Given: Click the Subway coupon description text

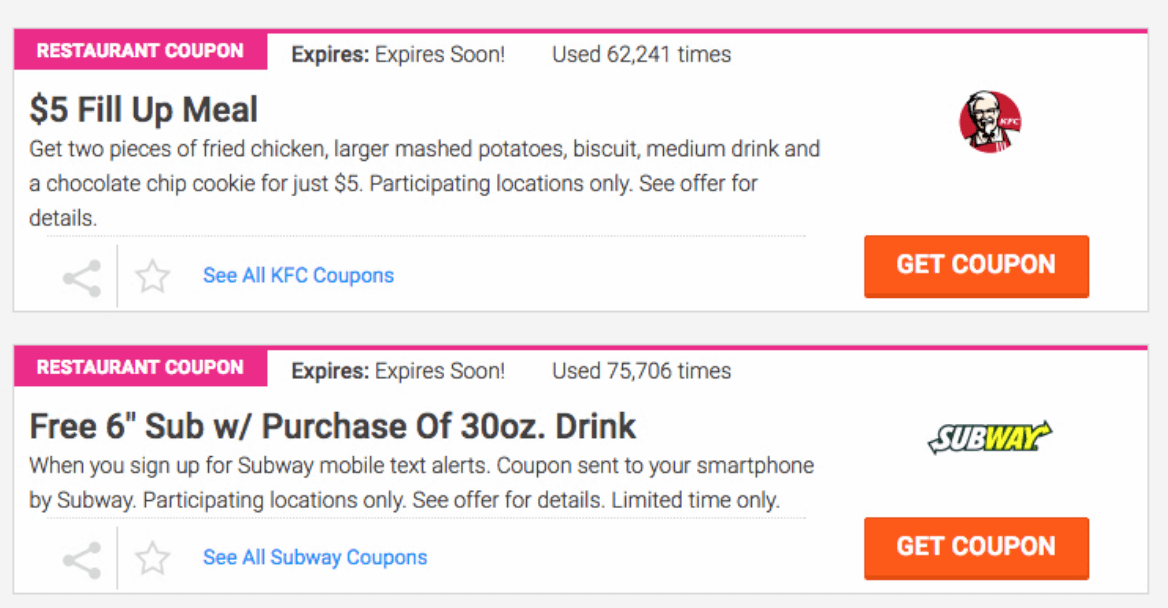Looking at the screenshot, I should pos(422,483).
